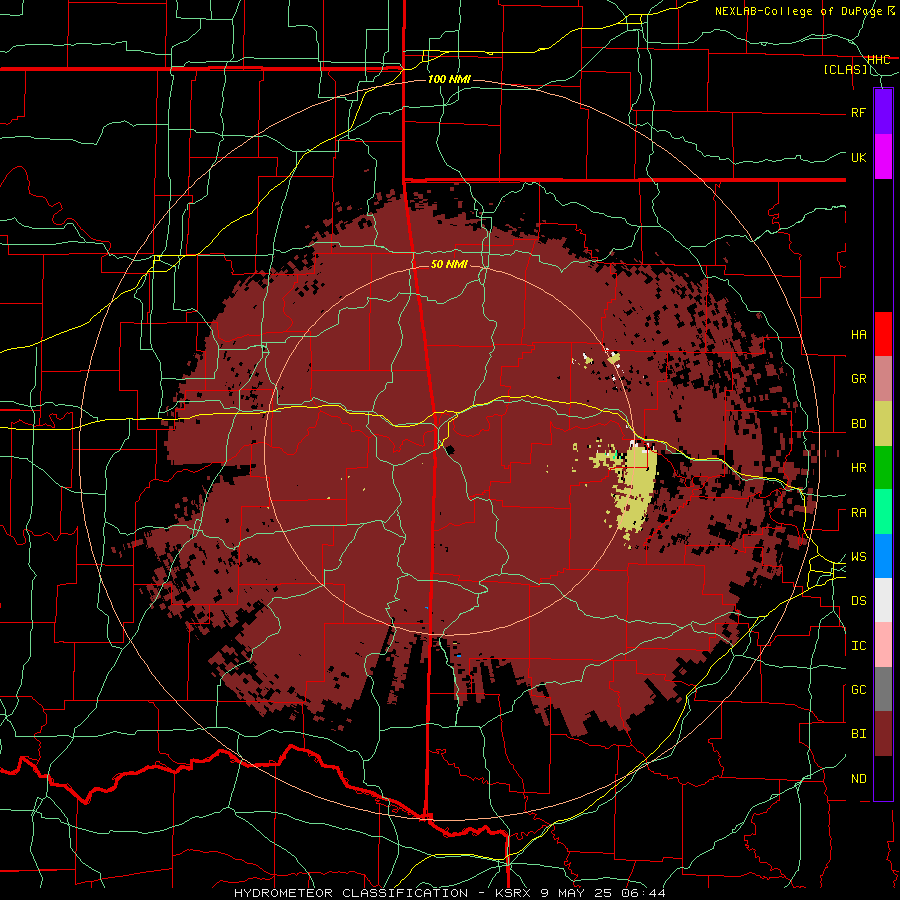Click the NEXLAB-College of DuPage credit text

pyautogui.click(x=799, y=11)
